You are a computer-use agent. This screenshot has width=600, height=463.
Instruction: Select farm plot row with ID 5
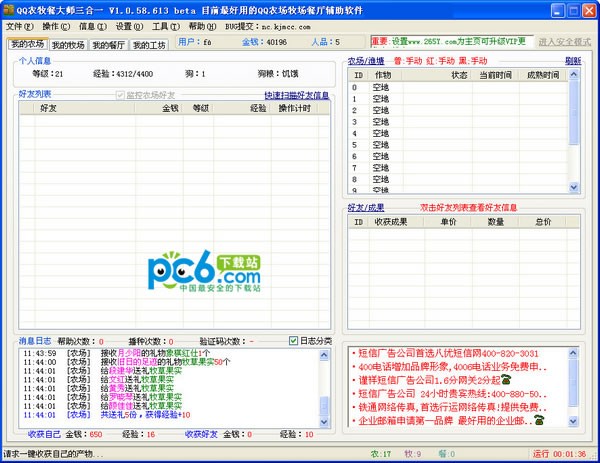[x=458, y=145]
